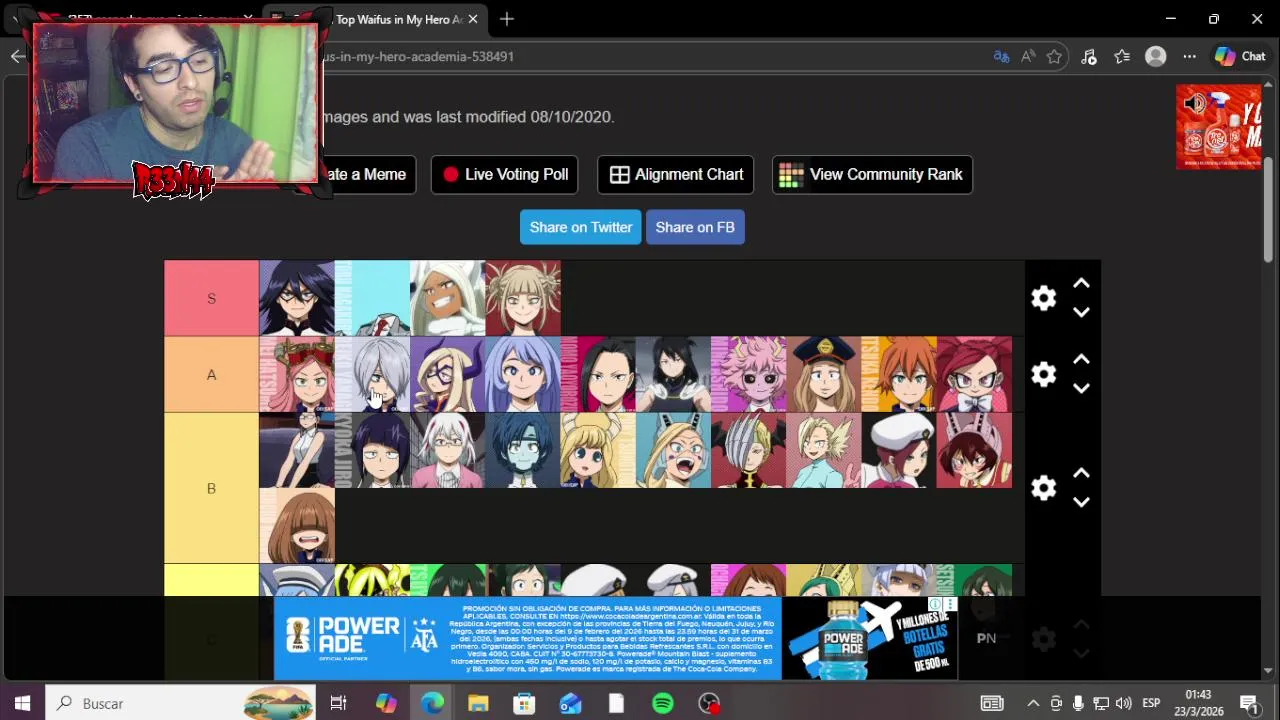Click the Live Voting Poll button
Screen dimensions: 1280x720
(x=506, y=174)
